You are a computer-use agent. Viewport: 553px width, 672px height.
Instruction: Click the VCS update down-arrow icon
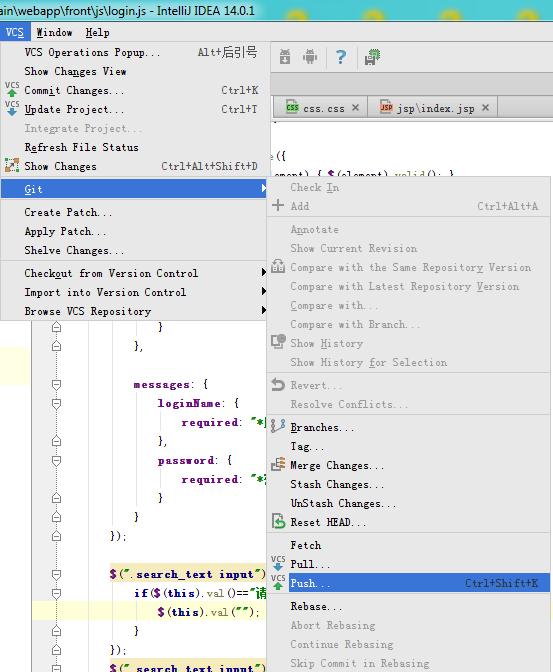pos(12,108)
